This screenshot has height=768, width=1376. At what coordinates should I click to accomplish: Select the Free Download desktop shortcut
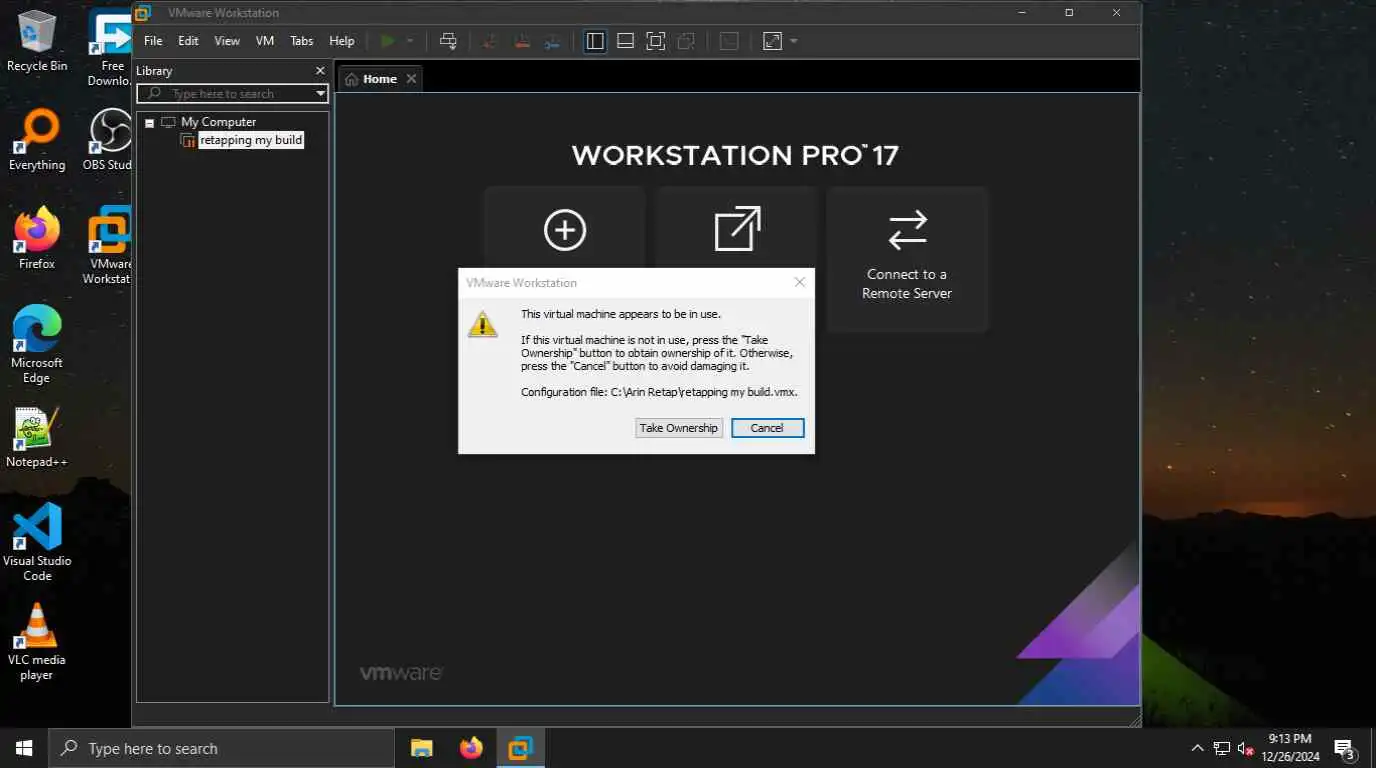click(108, 47)
